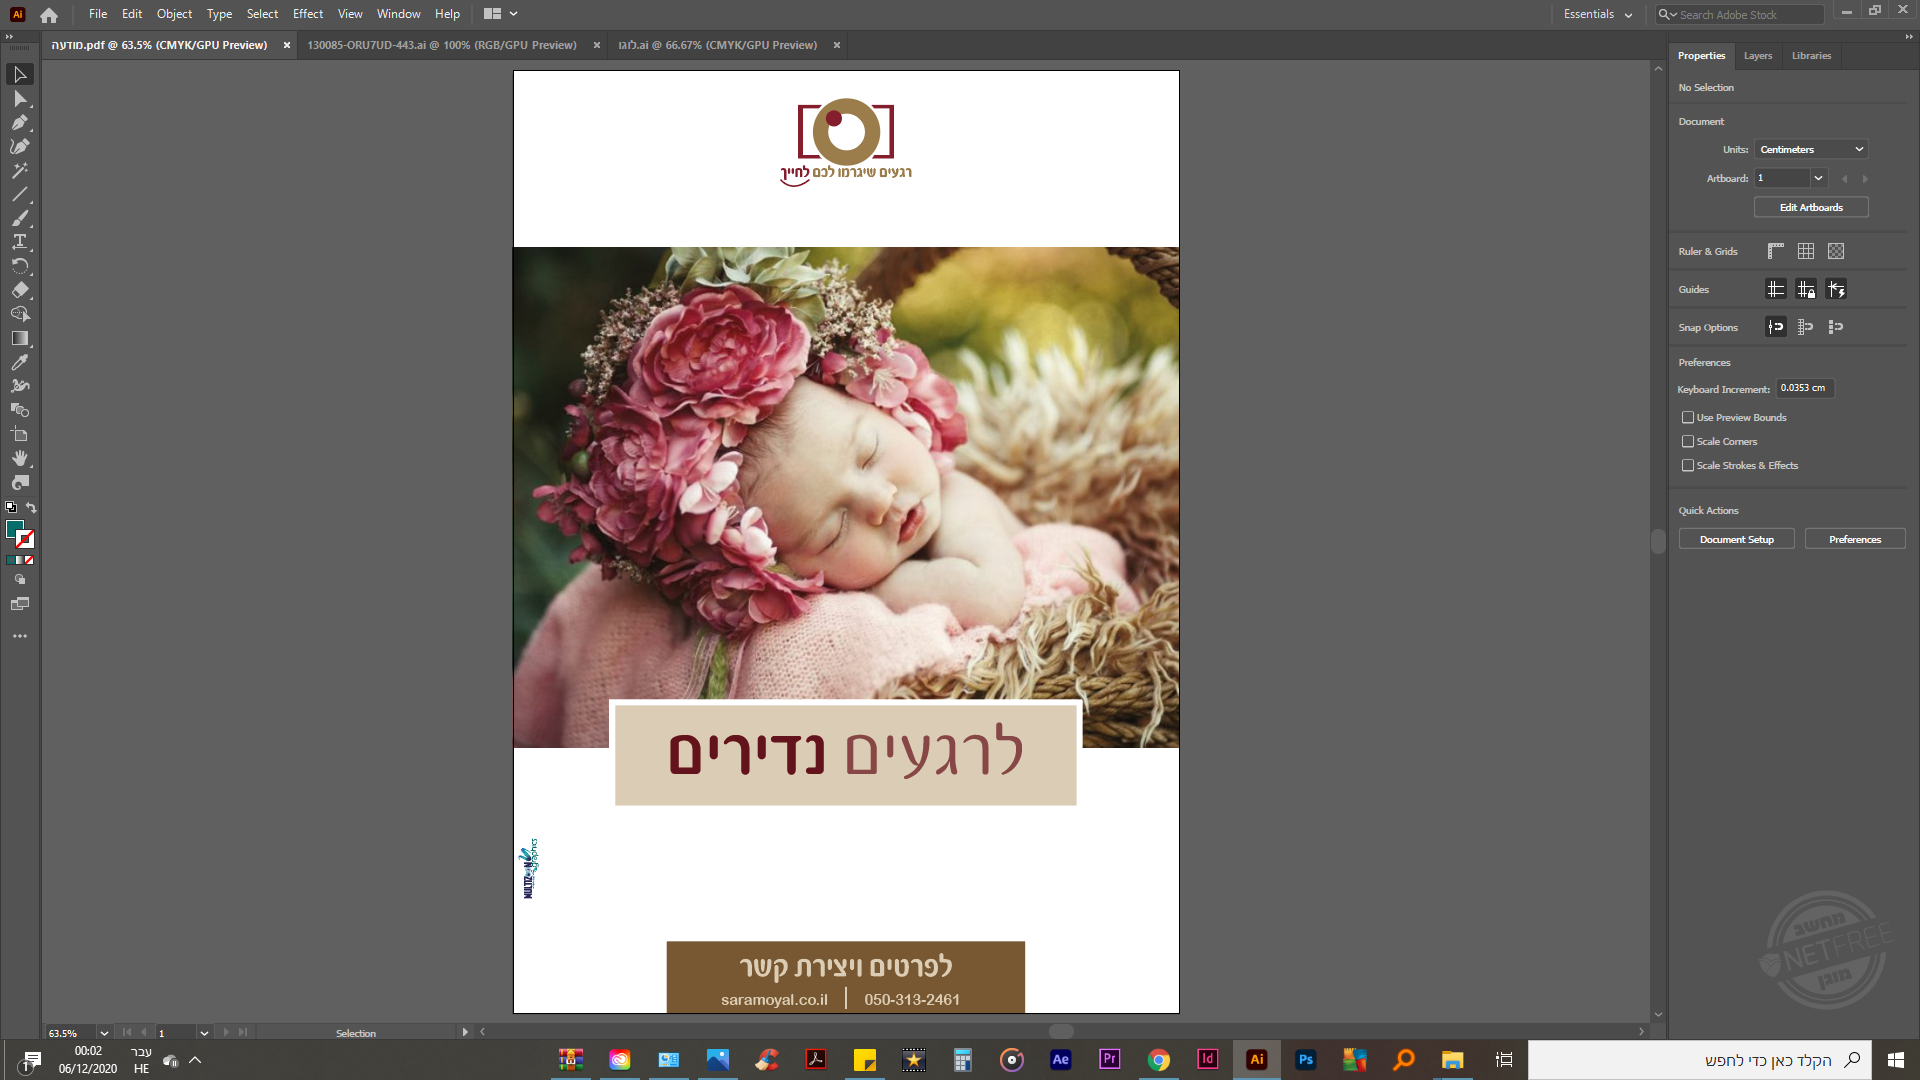Open the Effect menu
This screenshot has width=1920, height=1080.
pyautogui.click(x=307, y=14)
